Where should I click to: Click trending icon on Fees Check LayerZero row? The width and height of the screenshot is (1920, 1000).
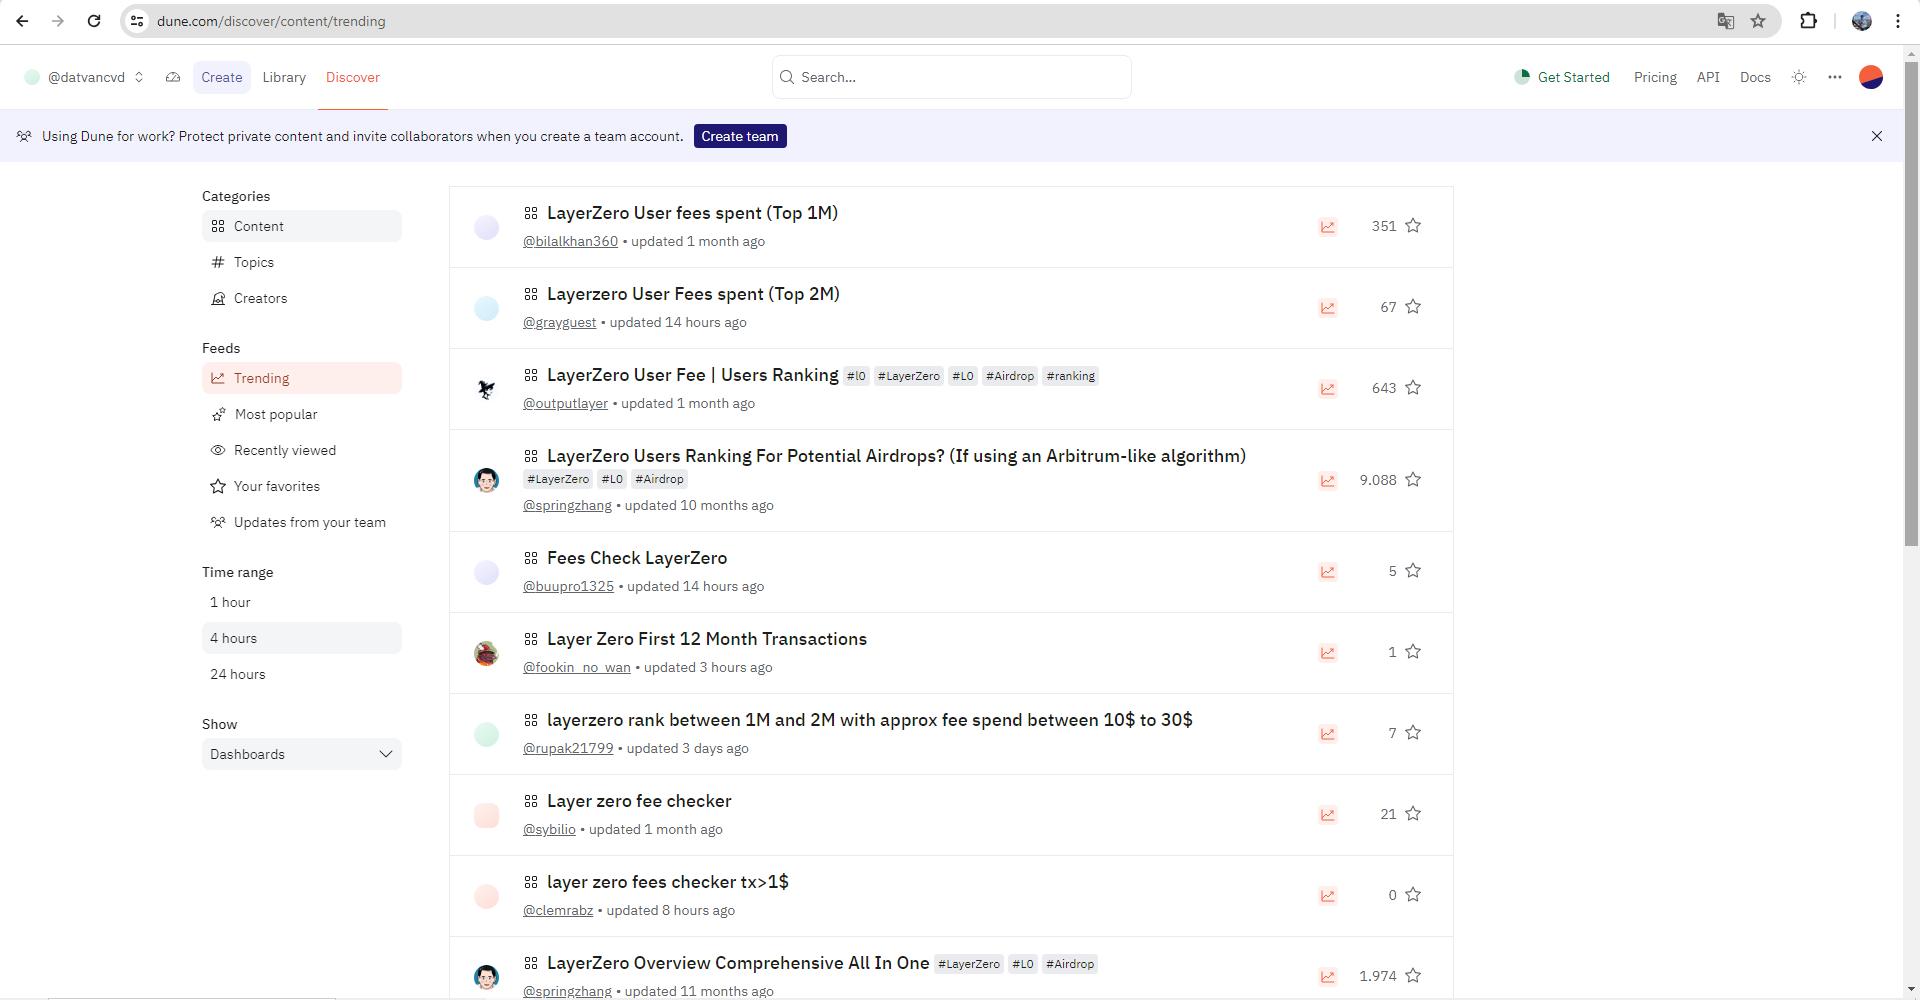1328,572
